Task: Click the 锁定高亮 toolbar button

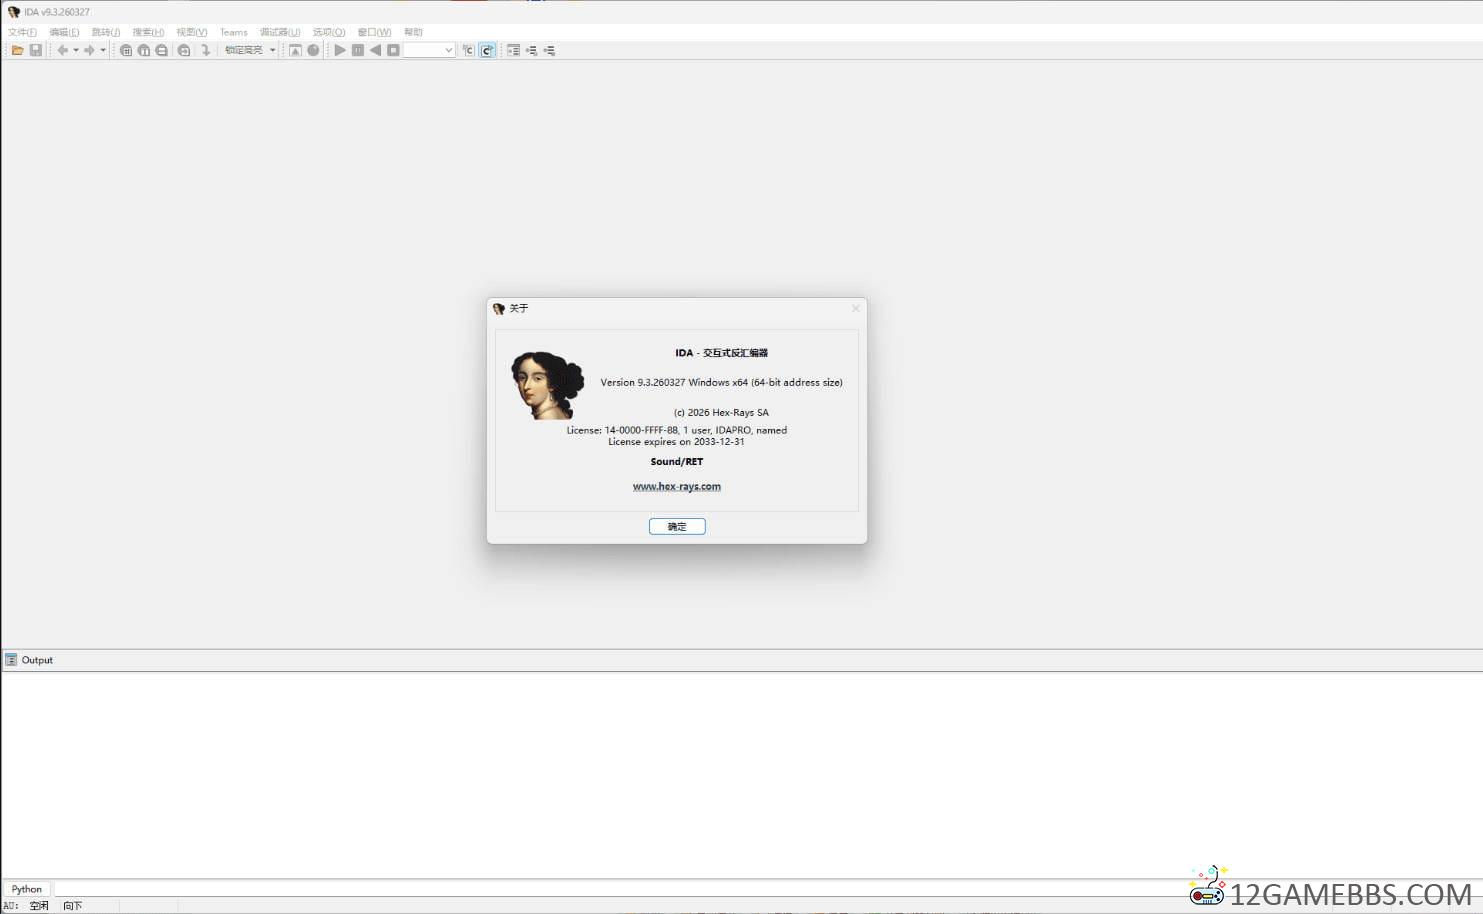Action: click(x=243, y=50)
